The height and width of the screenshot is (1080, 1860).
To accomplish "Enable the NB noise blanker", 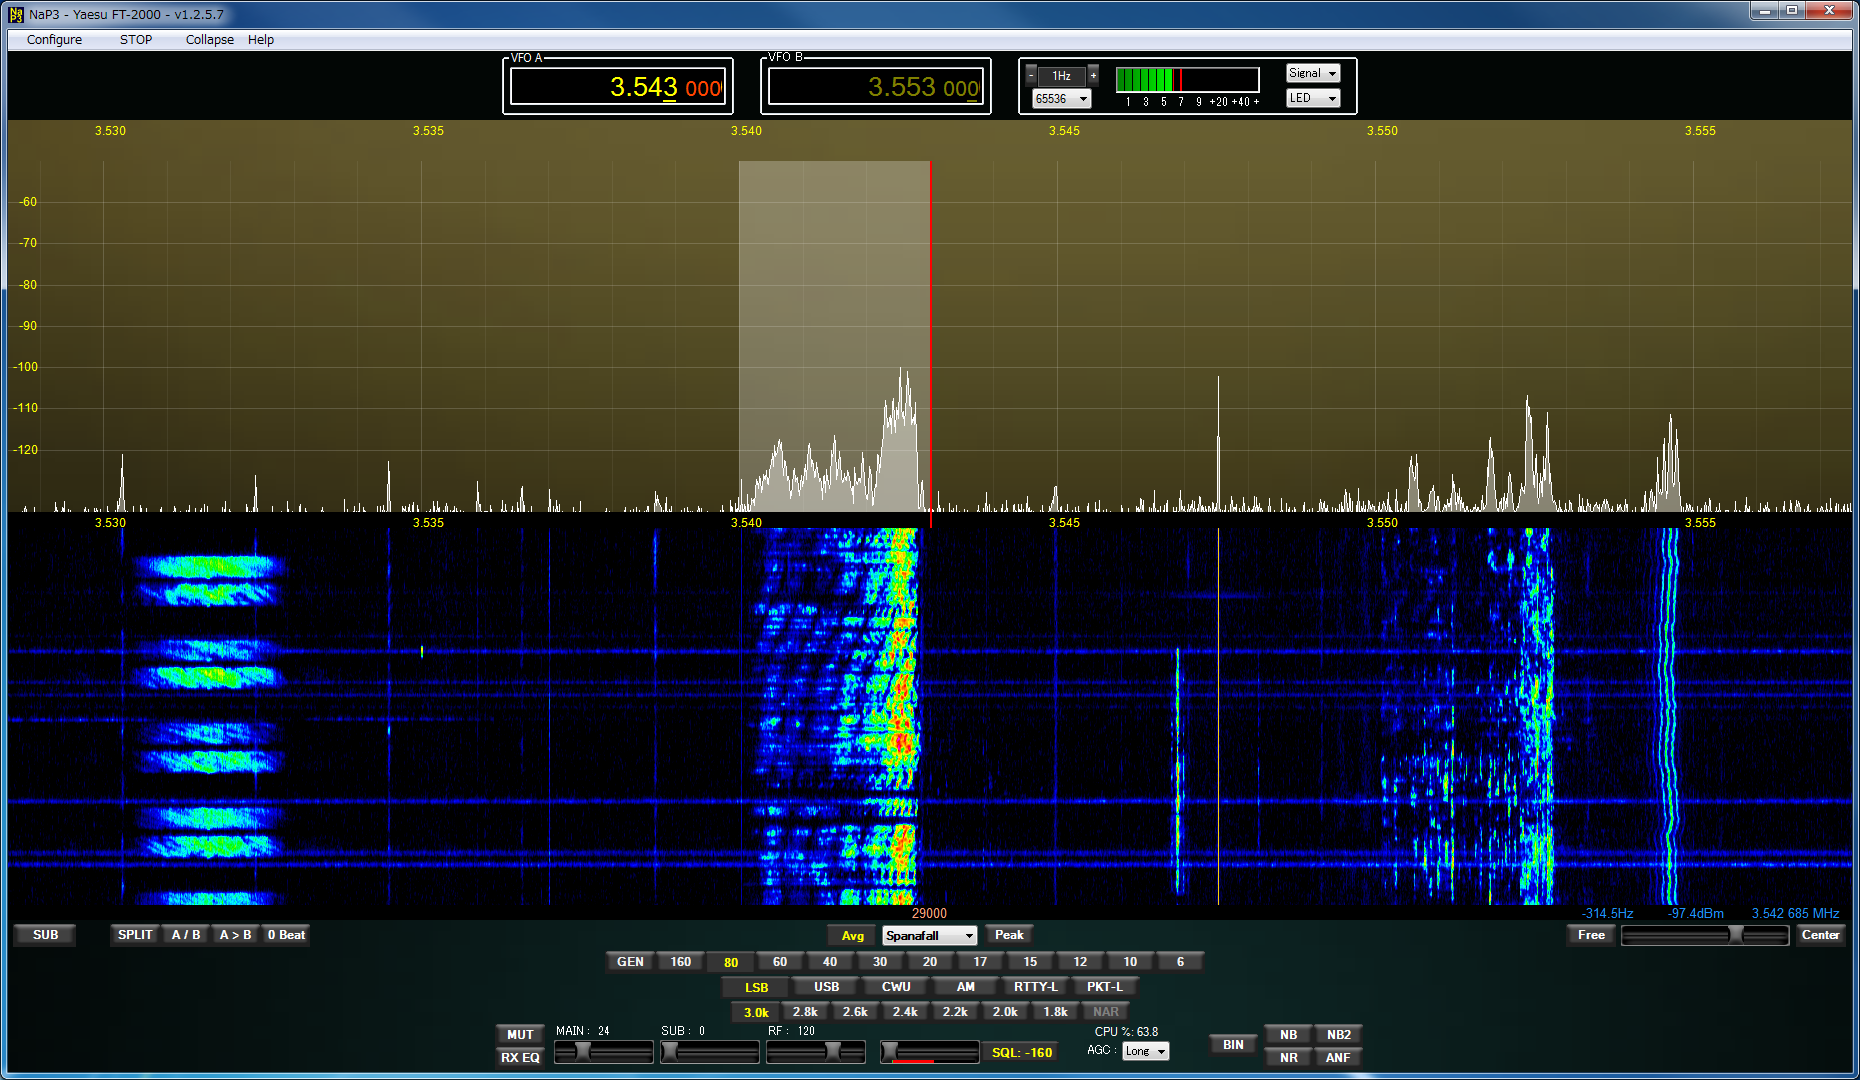I will click(1288, 1034).
